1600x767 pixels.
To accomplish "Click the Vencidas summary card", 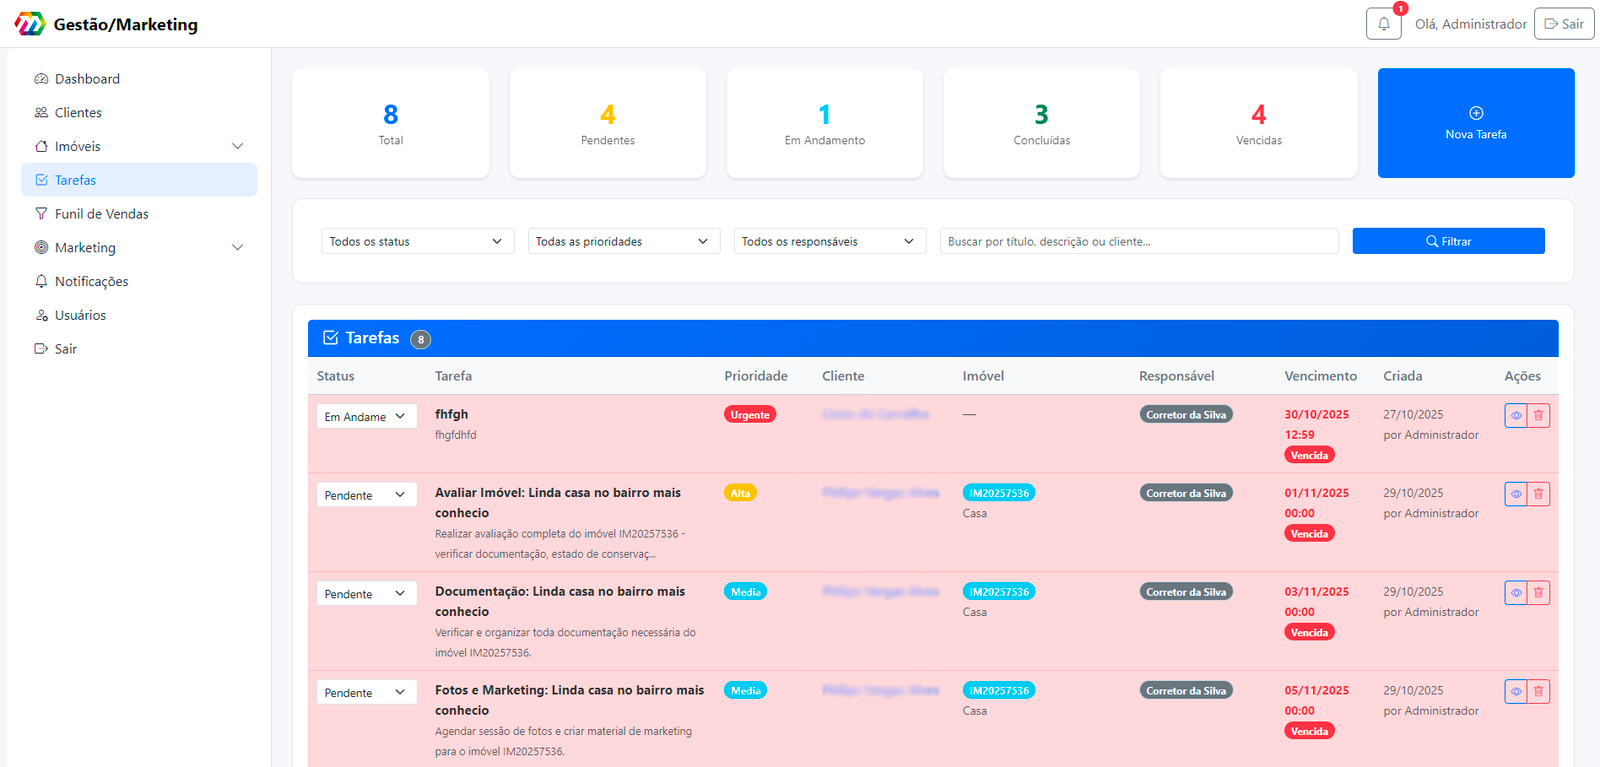I will (1258, 123).
